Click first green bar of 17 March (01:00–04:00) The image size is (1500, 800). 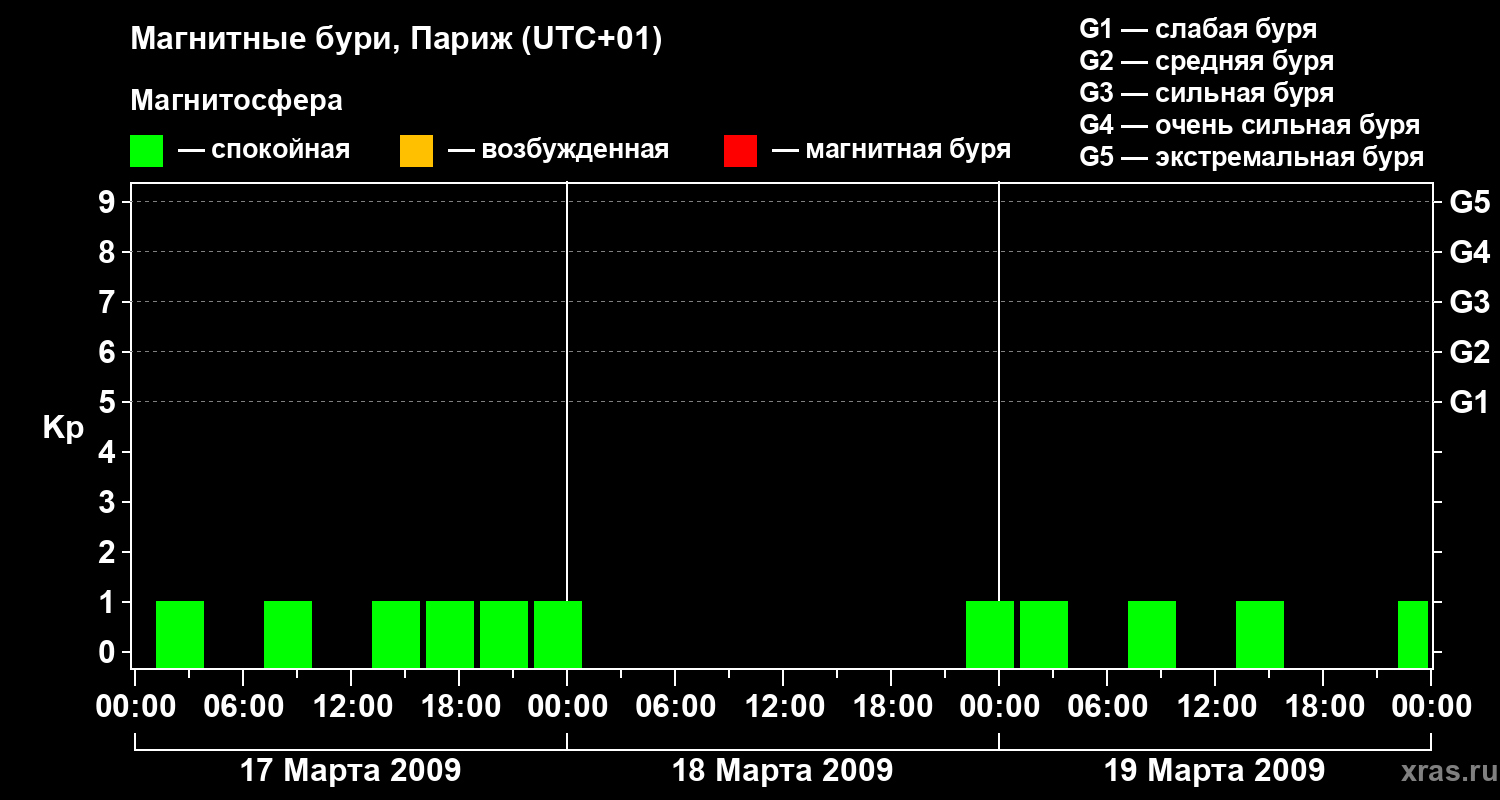(180, 634)
